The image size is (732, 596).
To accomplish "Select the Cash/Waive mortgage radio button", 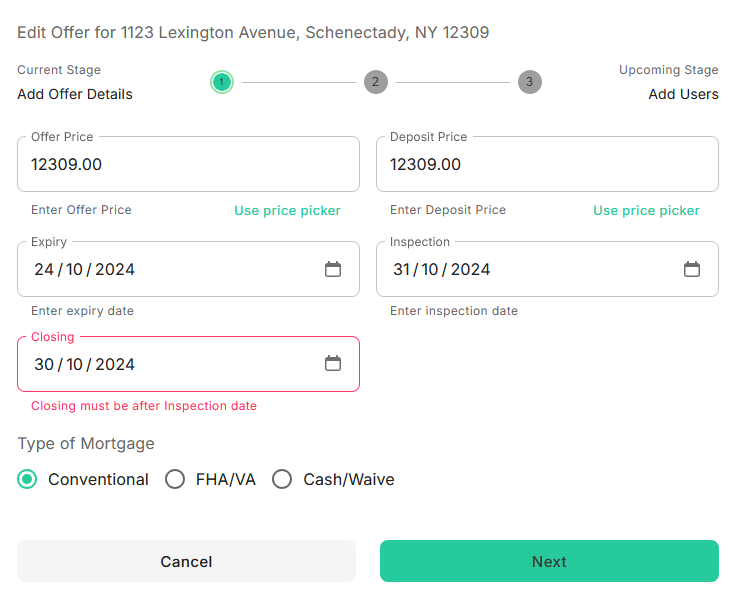I will pyautogui.click(x=283, y=479).
